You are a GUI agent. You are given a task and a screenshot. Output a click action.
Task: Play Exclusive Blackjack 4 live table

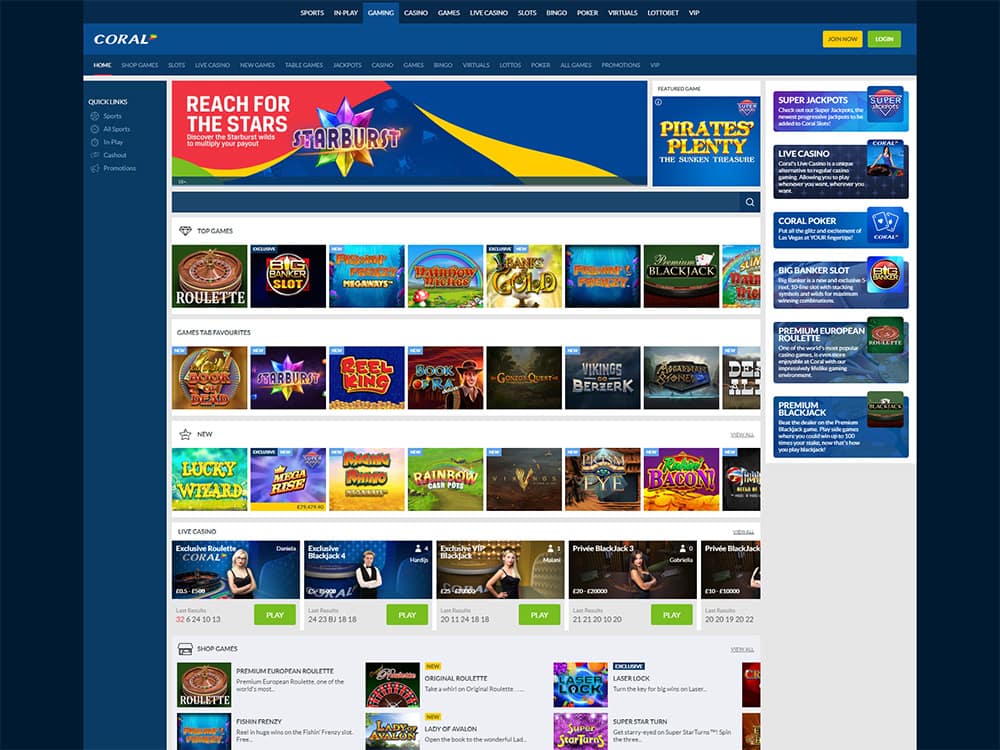click(x=407, y=615)
